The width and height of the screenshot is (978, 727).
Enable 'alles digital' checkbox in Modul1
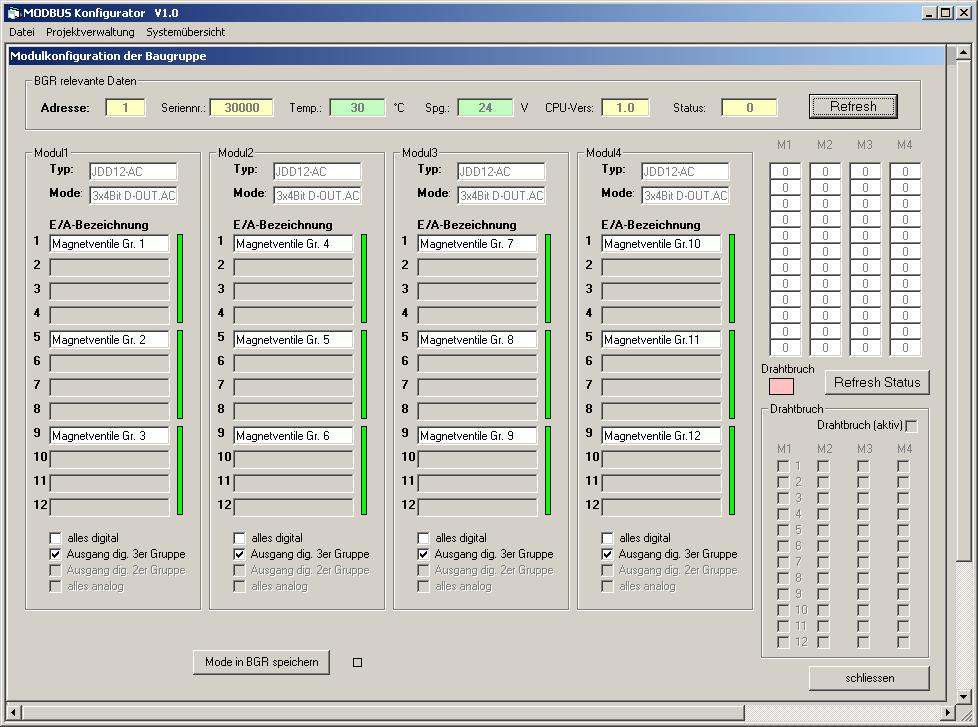pos(56,538)
